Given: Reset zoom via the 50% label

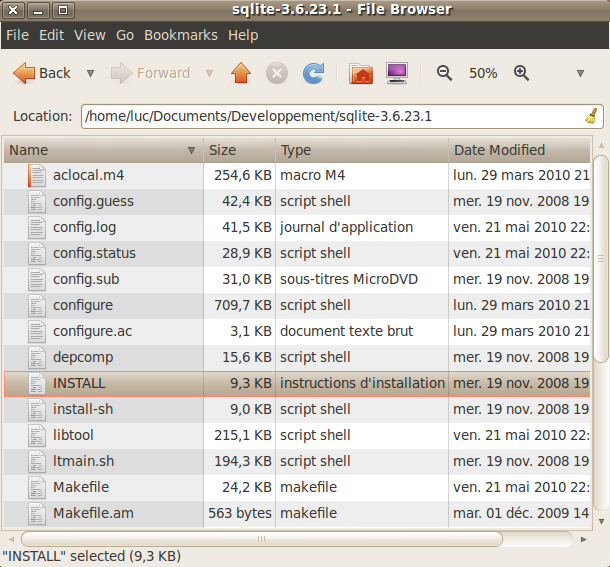Looking at the screenshot, I should [x=483, y=73].
